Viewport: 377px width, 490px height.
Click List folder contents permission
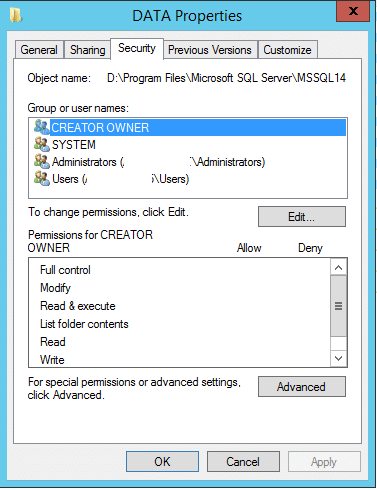pos(180,324)
